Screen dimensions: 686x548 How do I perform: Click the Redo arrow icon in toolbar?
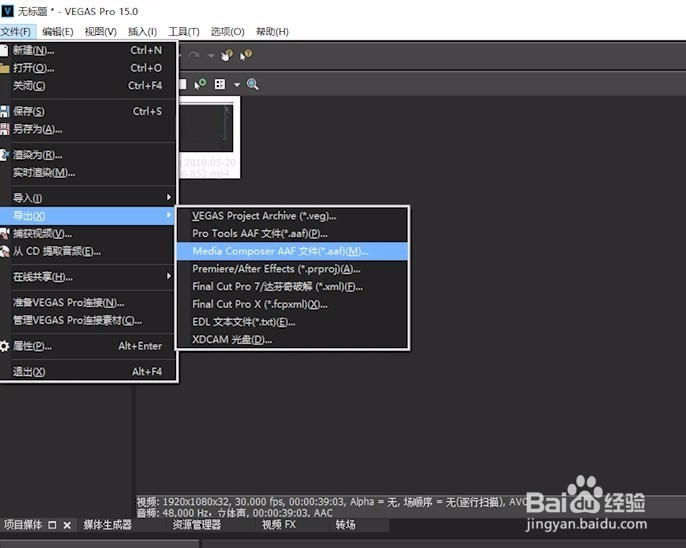pyautogui.click(x=194, y=55)
